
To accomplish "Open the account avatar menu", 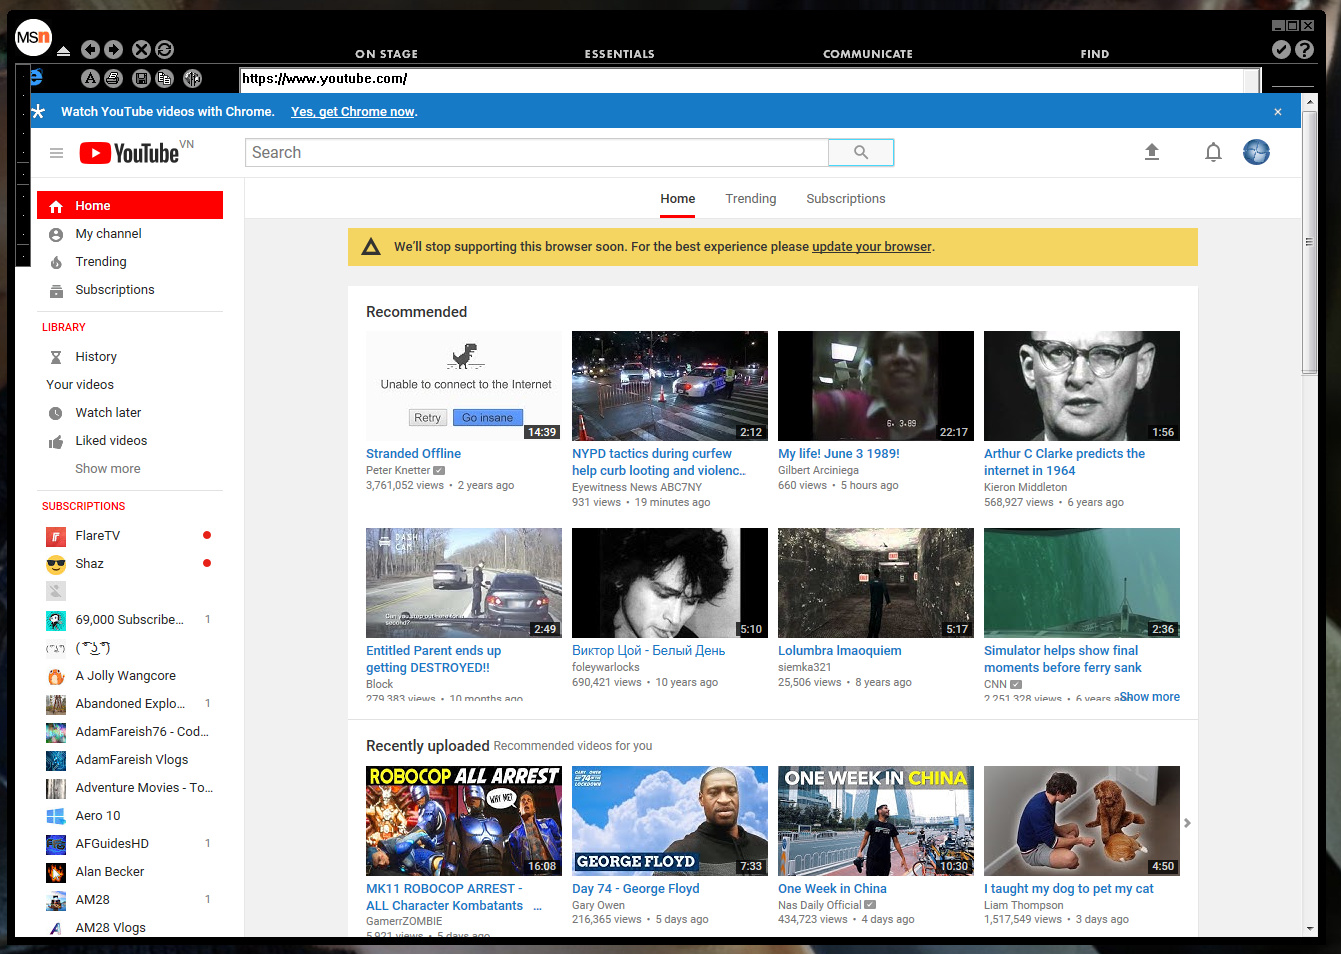I will click(x=1256, y=152).
